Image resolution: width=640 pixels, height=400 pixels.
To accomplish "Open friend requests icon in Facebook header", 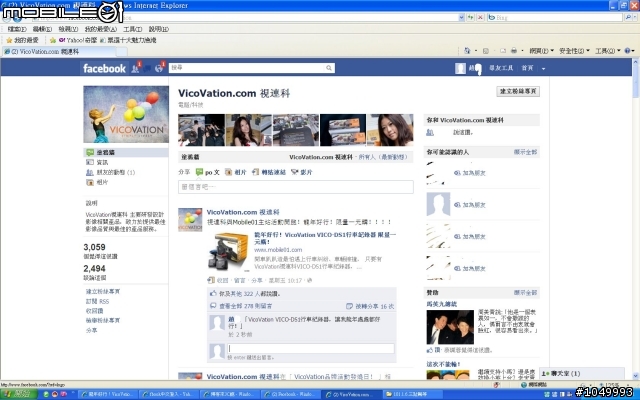I will click(135, 69).
